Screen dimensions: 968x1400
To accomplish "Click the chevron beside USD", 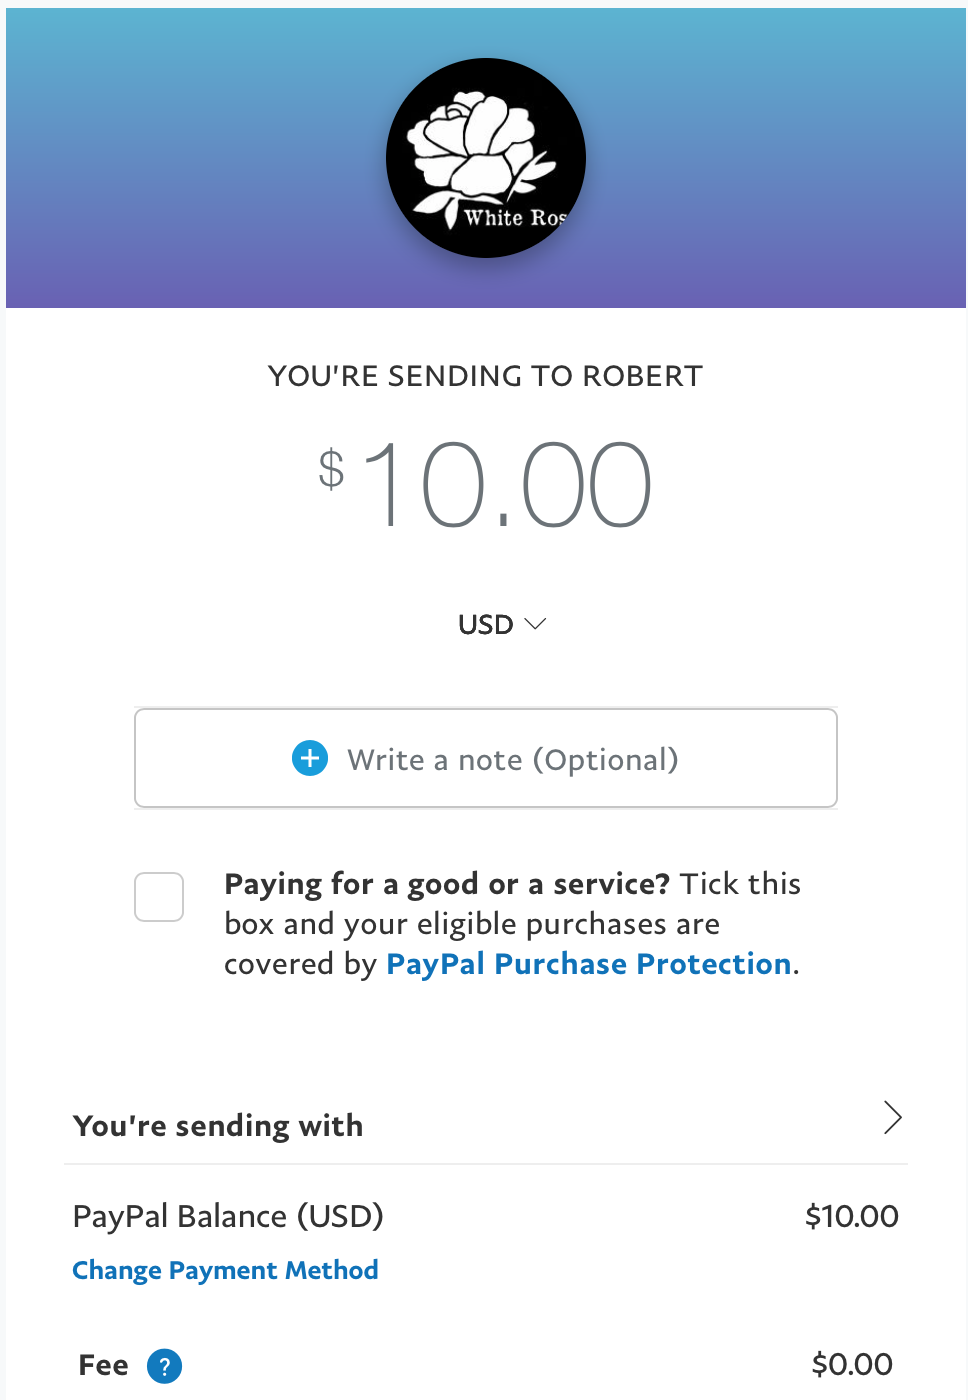I will pyautogui.click(x=535, y=623).
